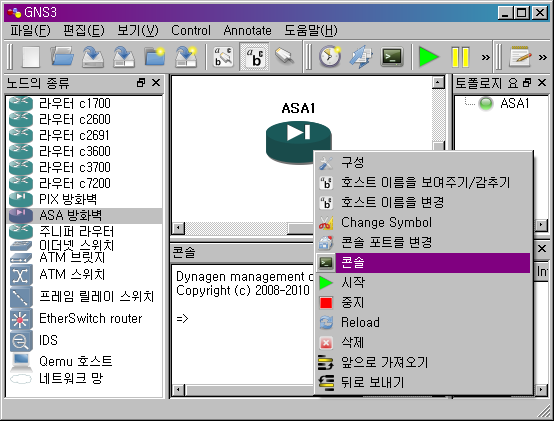
Task: Open the 파일(F) menu
Action: [x=30, y=31]
